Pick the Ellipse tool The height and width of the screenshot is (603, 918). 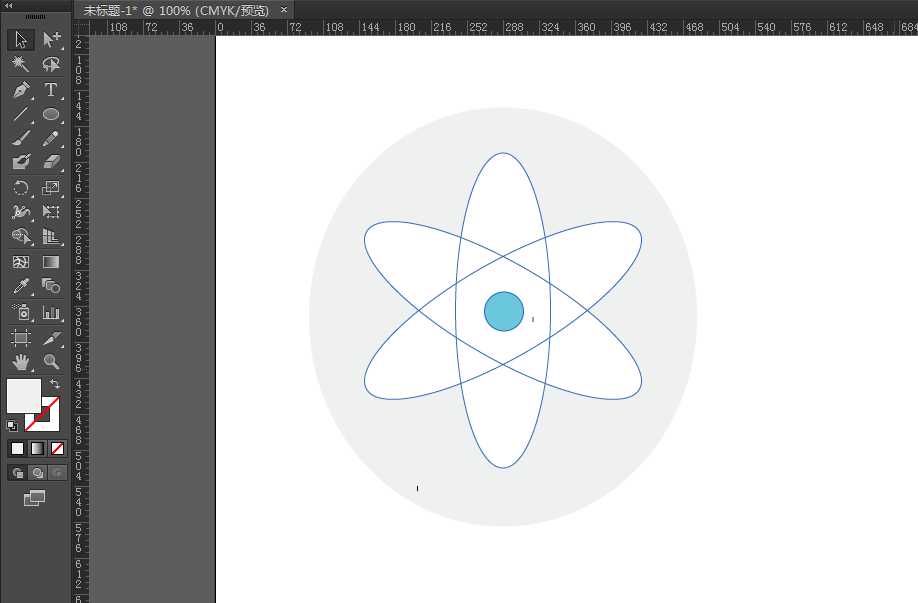point(52,113)
